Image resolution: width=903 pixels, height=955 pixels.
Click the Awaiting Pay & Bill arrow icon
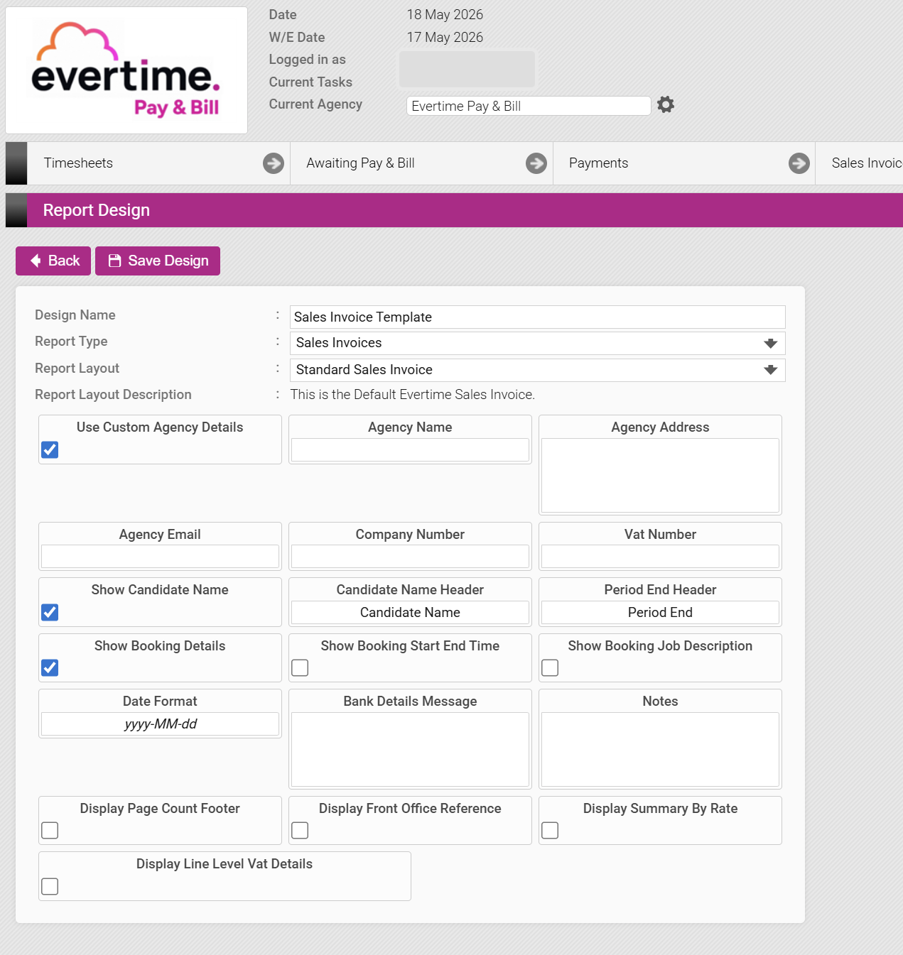pyautogui.click(x=536, y=163)
